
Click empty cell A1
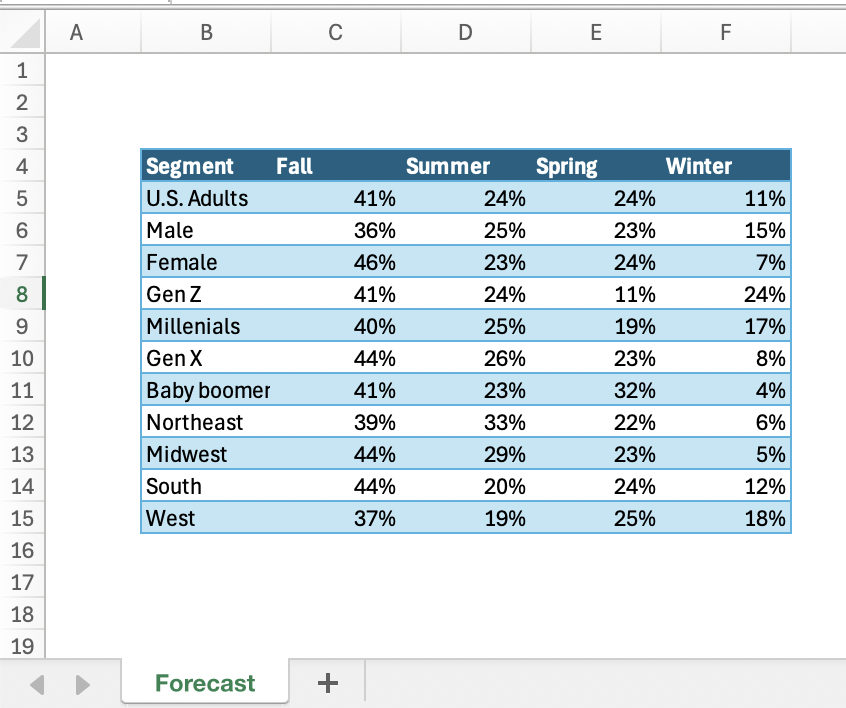(75, 70)
